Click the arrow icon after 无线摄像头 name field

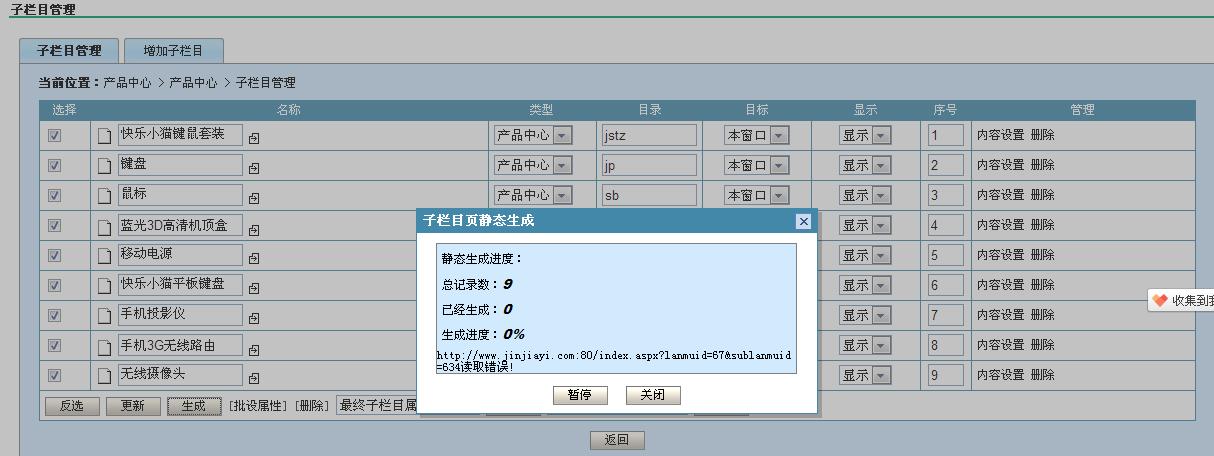[254, 379]
